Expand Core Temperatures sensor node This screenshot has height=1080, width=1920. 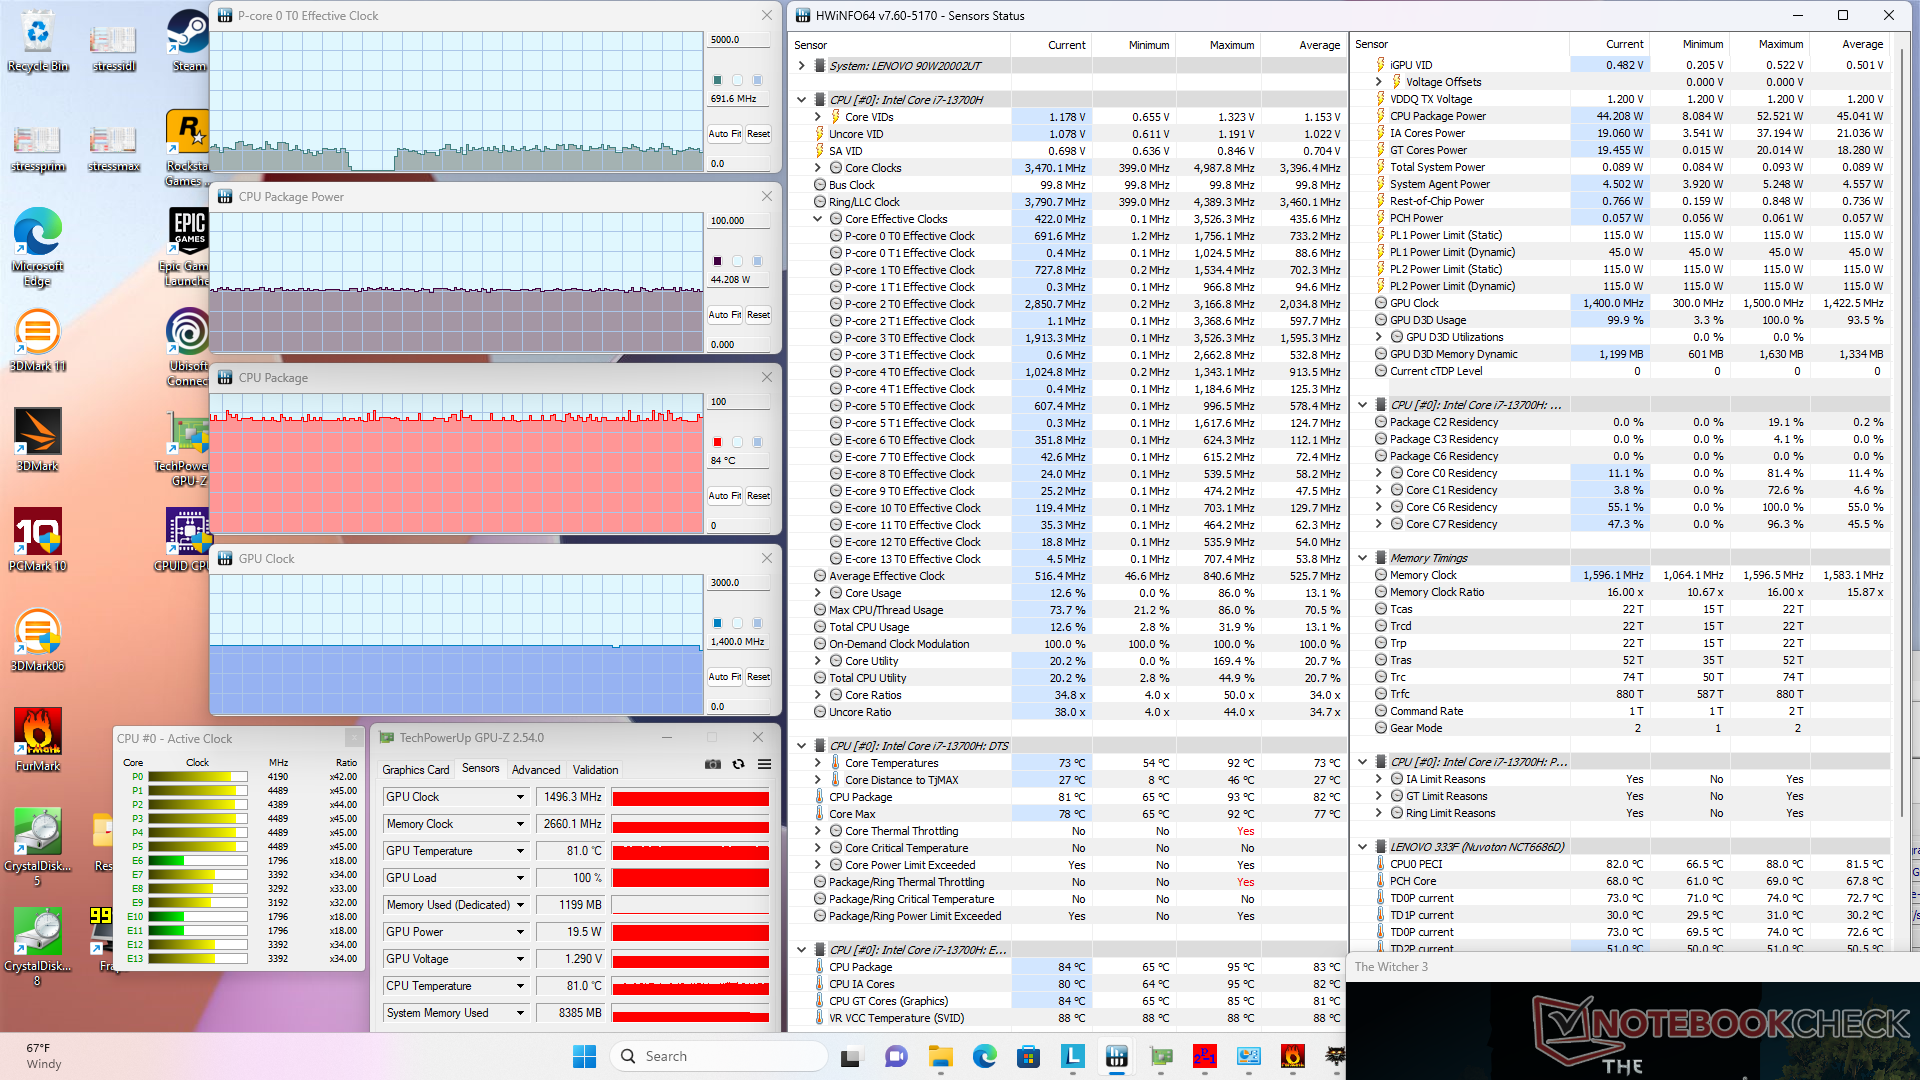(817, 763)
